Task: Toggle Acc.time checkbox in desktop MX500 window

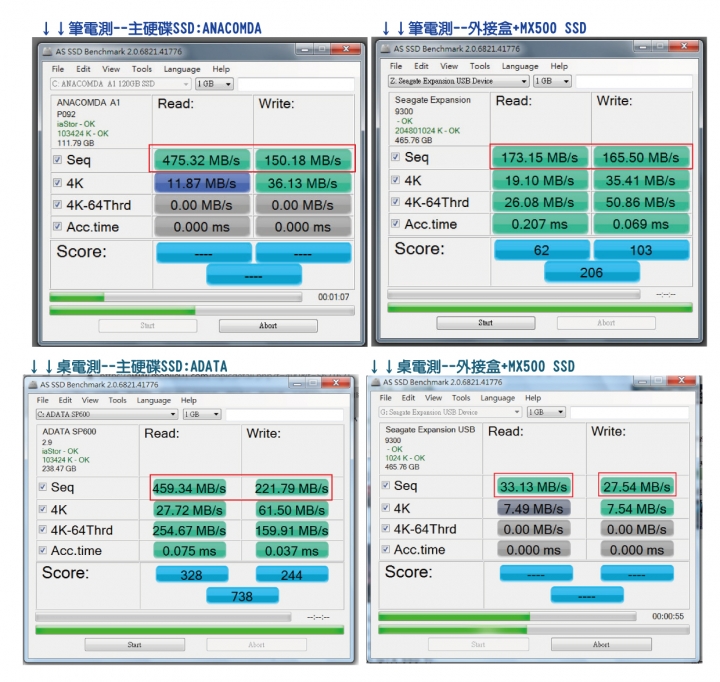Action: [386, 549]
